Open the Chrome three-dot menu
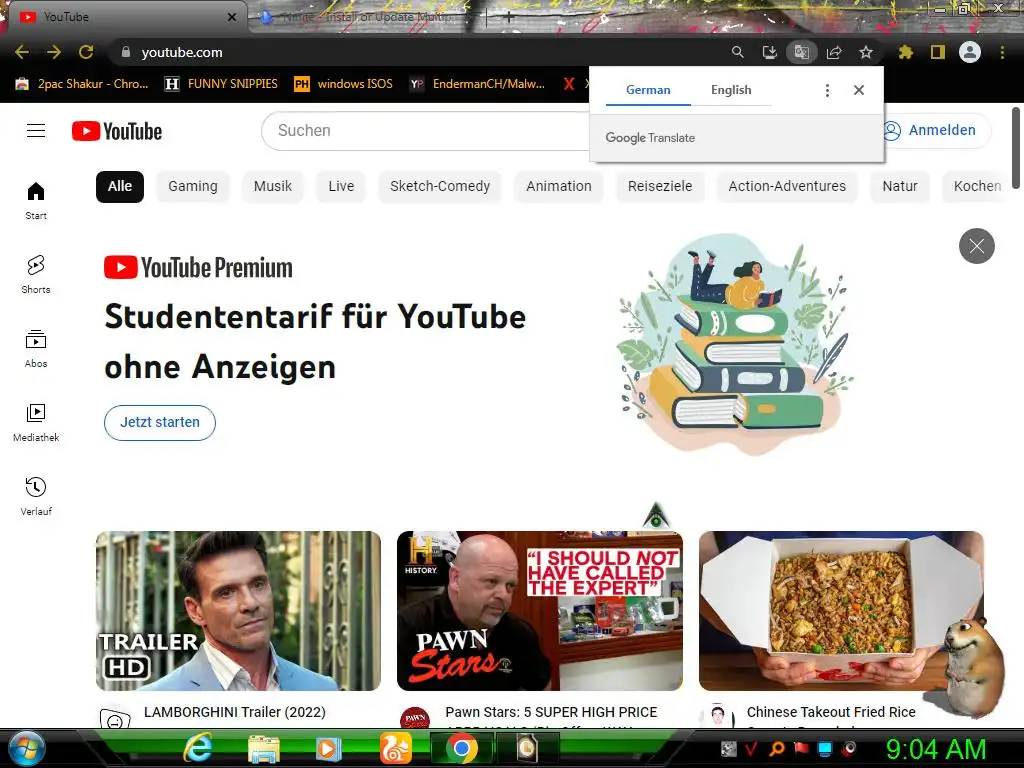The width and height of the screenshot is (1024, 768). pos(1002,52)
